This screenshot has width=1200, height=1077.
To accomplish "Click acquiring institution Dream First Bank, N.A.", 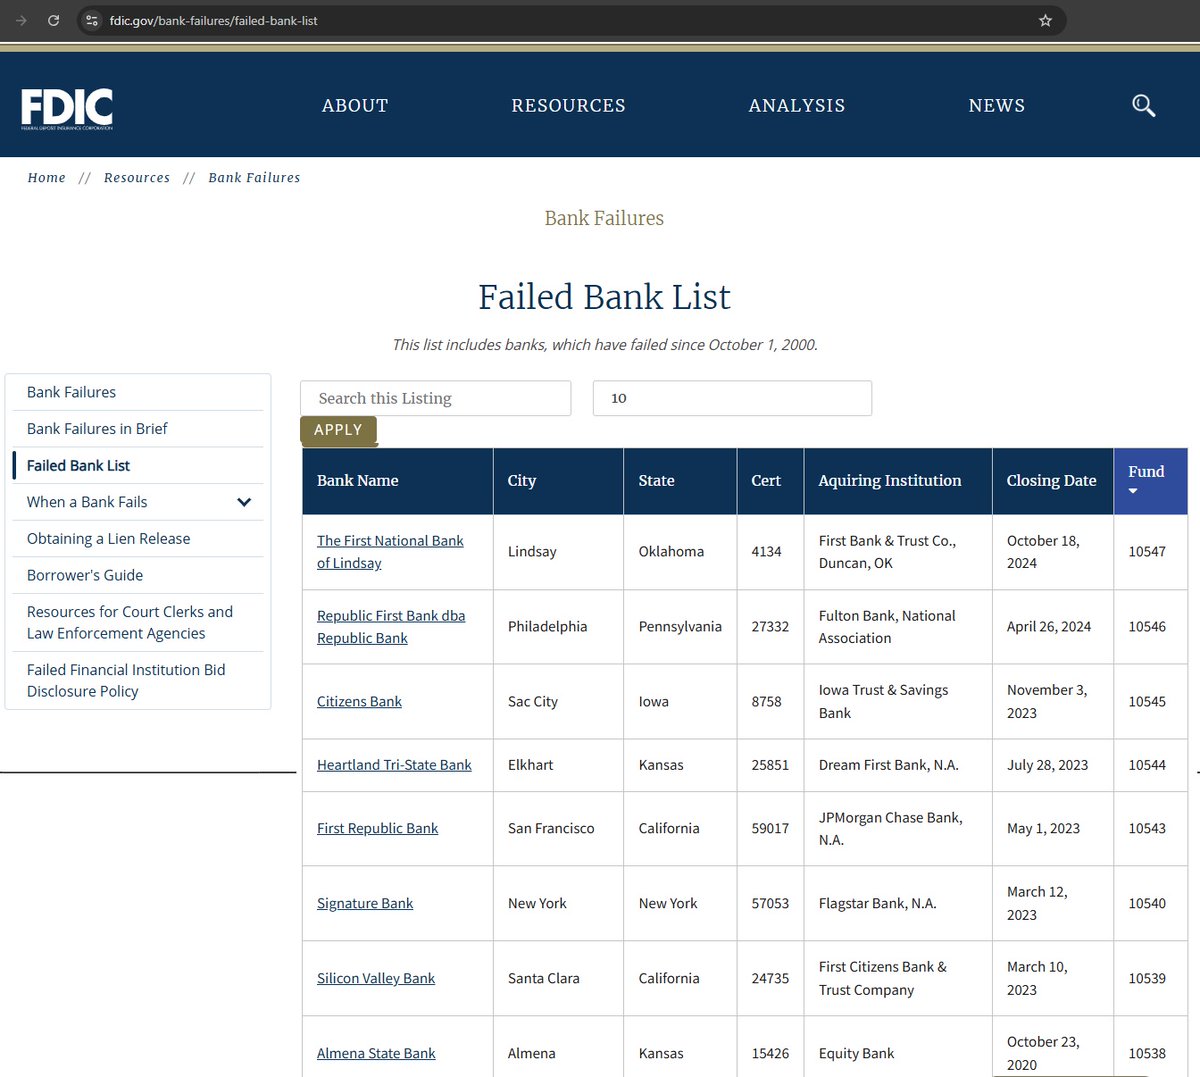I will tap(888, 765).
